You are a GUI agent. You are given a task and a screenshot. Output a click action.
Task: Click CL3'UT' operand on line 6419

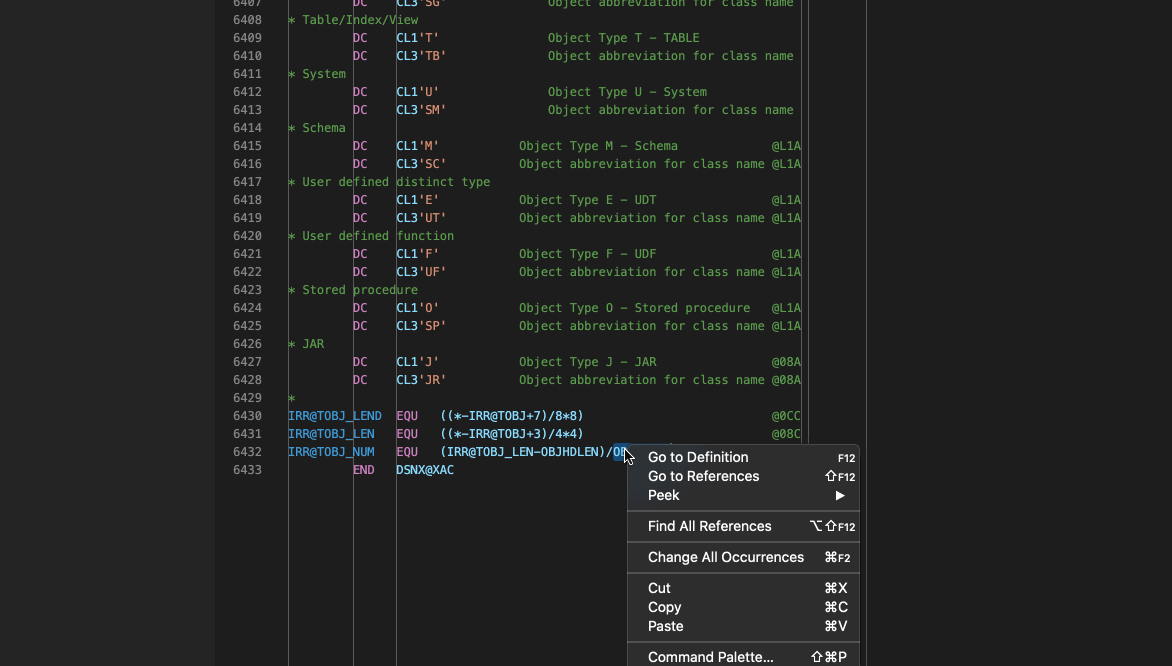(422, 218)
